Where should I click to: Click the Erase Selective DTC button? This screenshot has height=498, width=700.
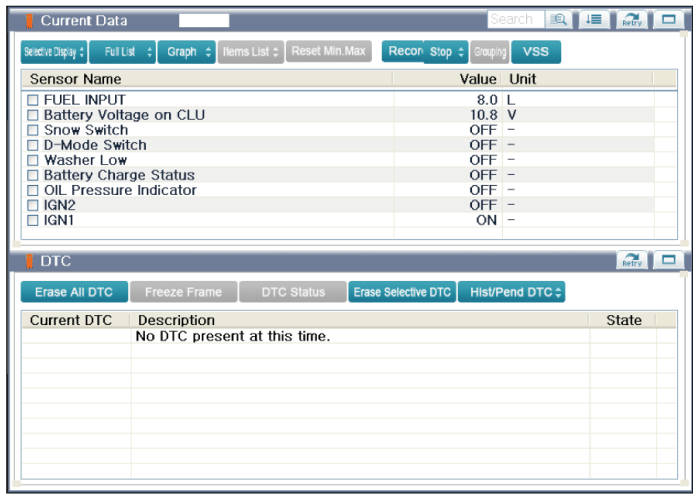click(x=402, y=292)
